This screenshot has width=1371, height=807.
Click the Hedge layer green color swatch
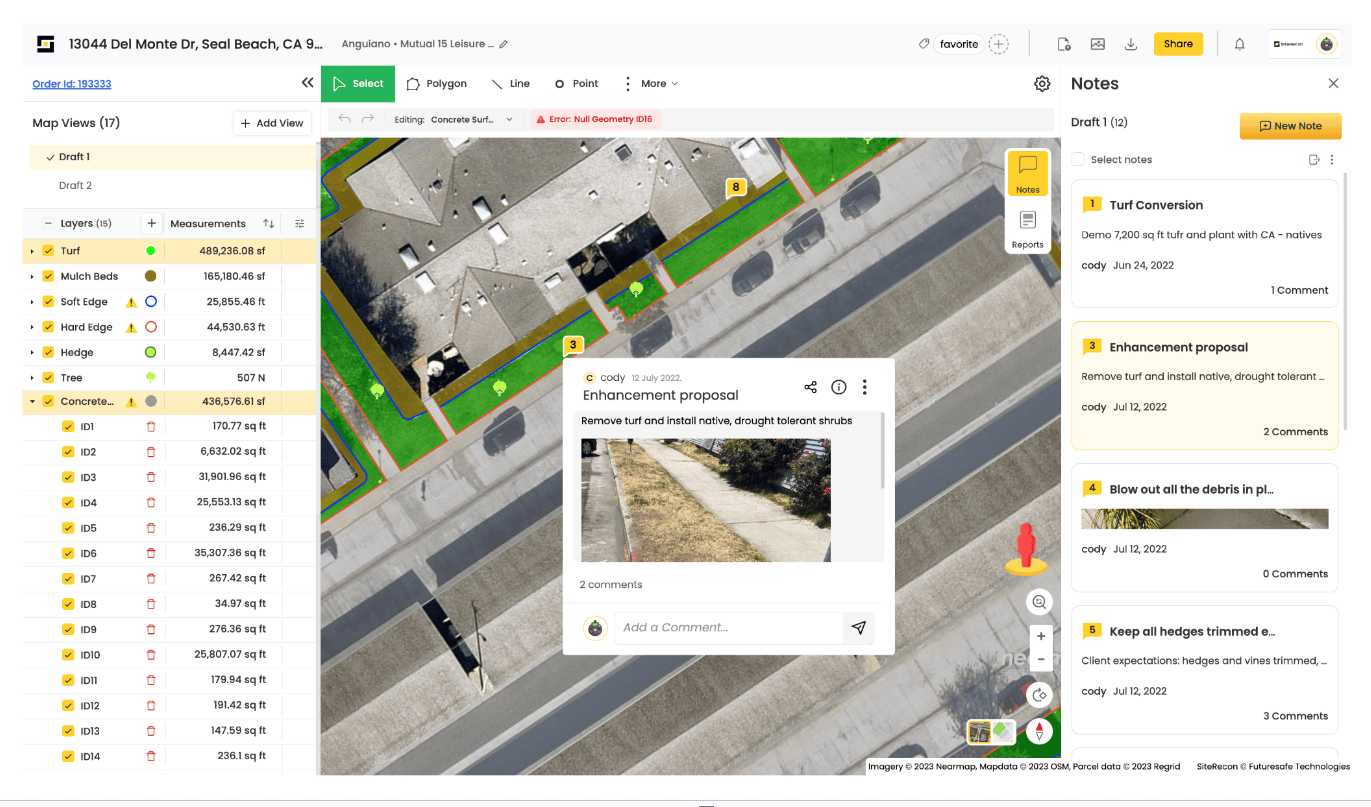coord(151,353)
